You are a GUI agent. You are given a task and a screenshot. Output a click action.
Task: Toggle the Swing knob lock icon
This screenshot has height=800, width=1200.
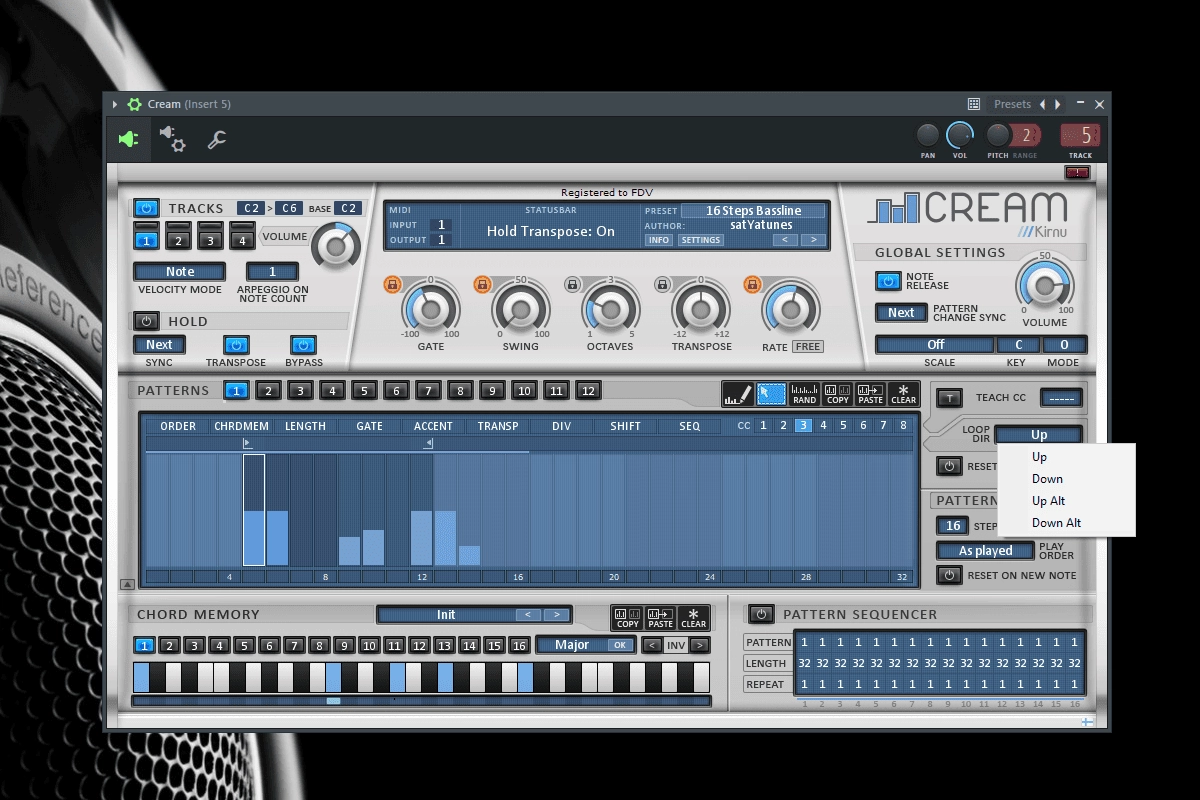482,285
